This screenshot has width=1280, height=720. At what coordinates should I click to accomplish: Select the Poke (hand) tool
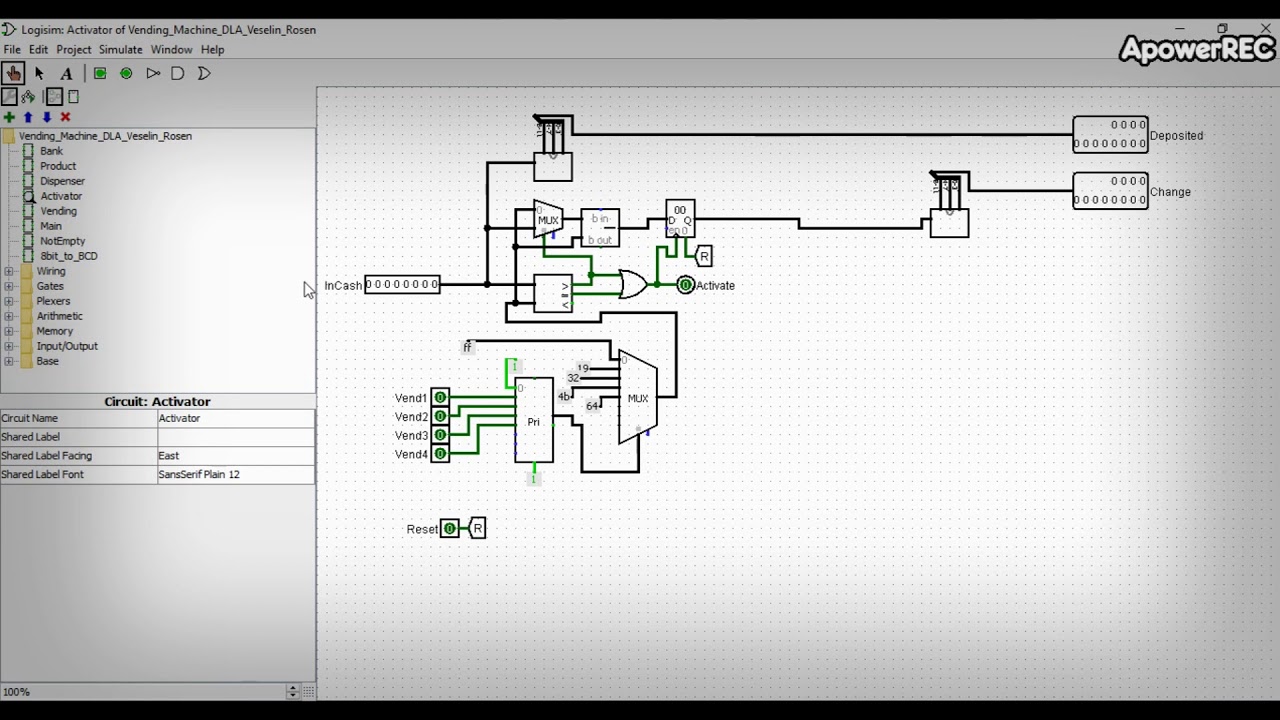coord(13,73)
